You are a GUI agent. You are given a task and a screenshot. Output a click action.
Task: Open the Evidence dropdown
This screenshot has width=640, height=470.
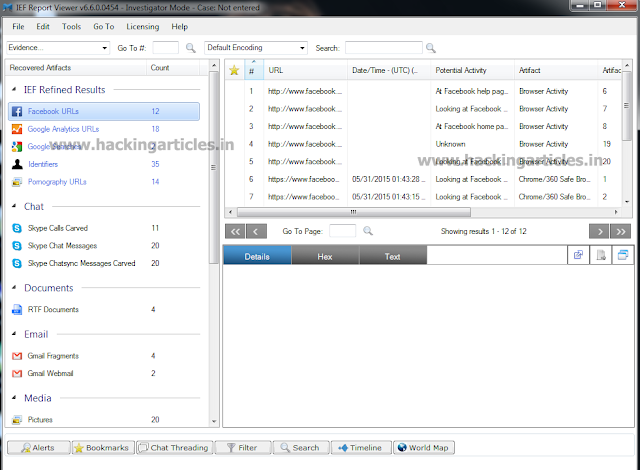[58, 48]
